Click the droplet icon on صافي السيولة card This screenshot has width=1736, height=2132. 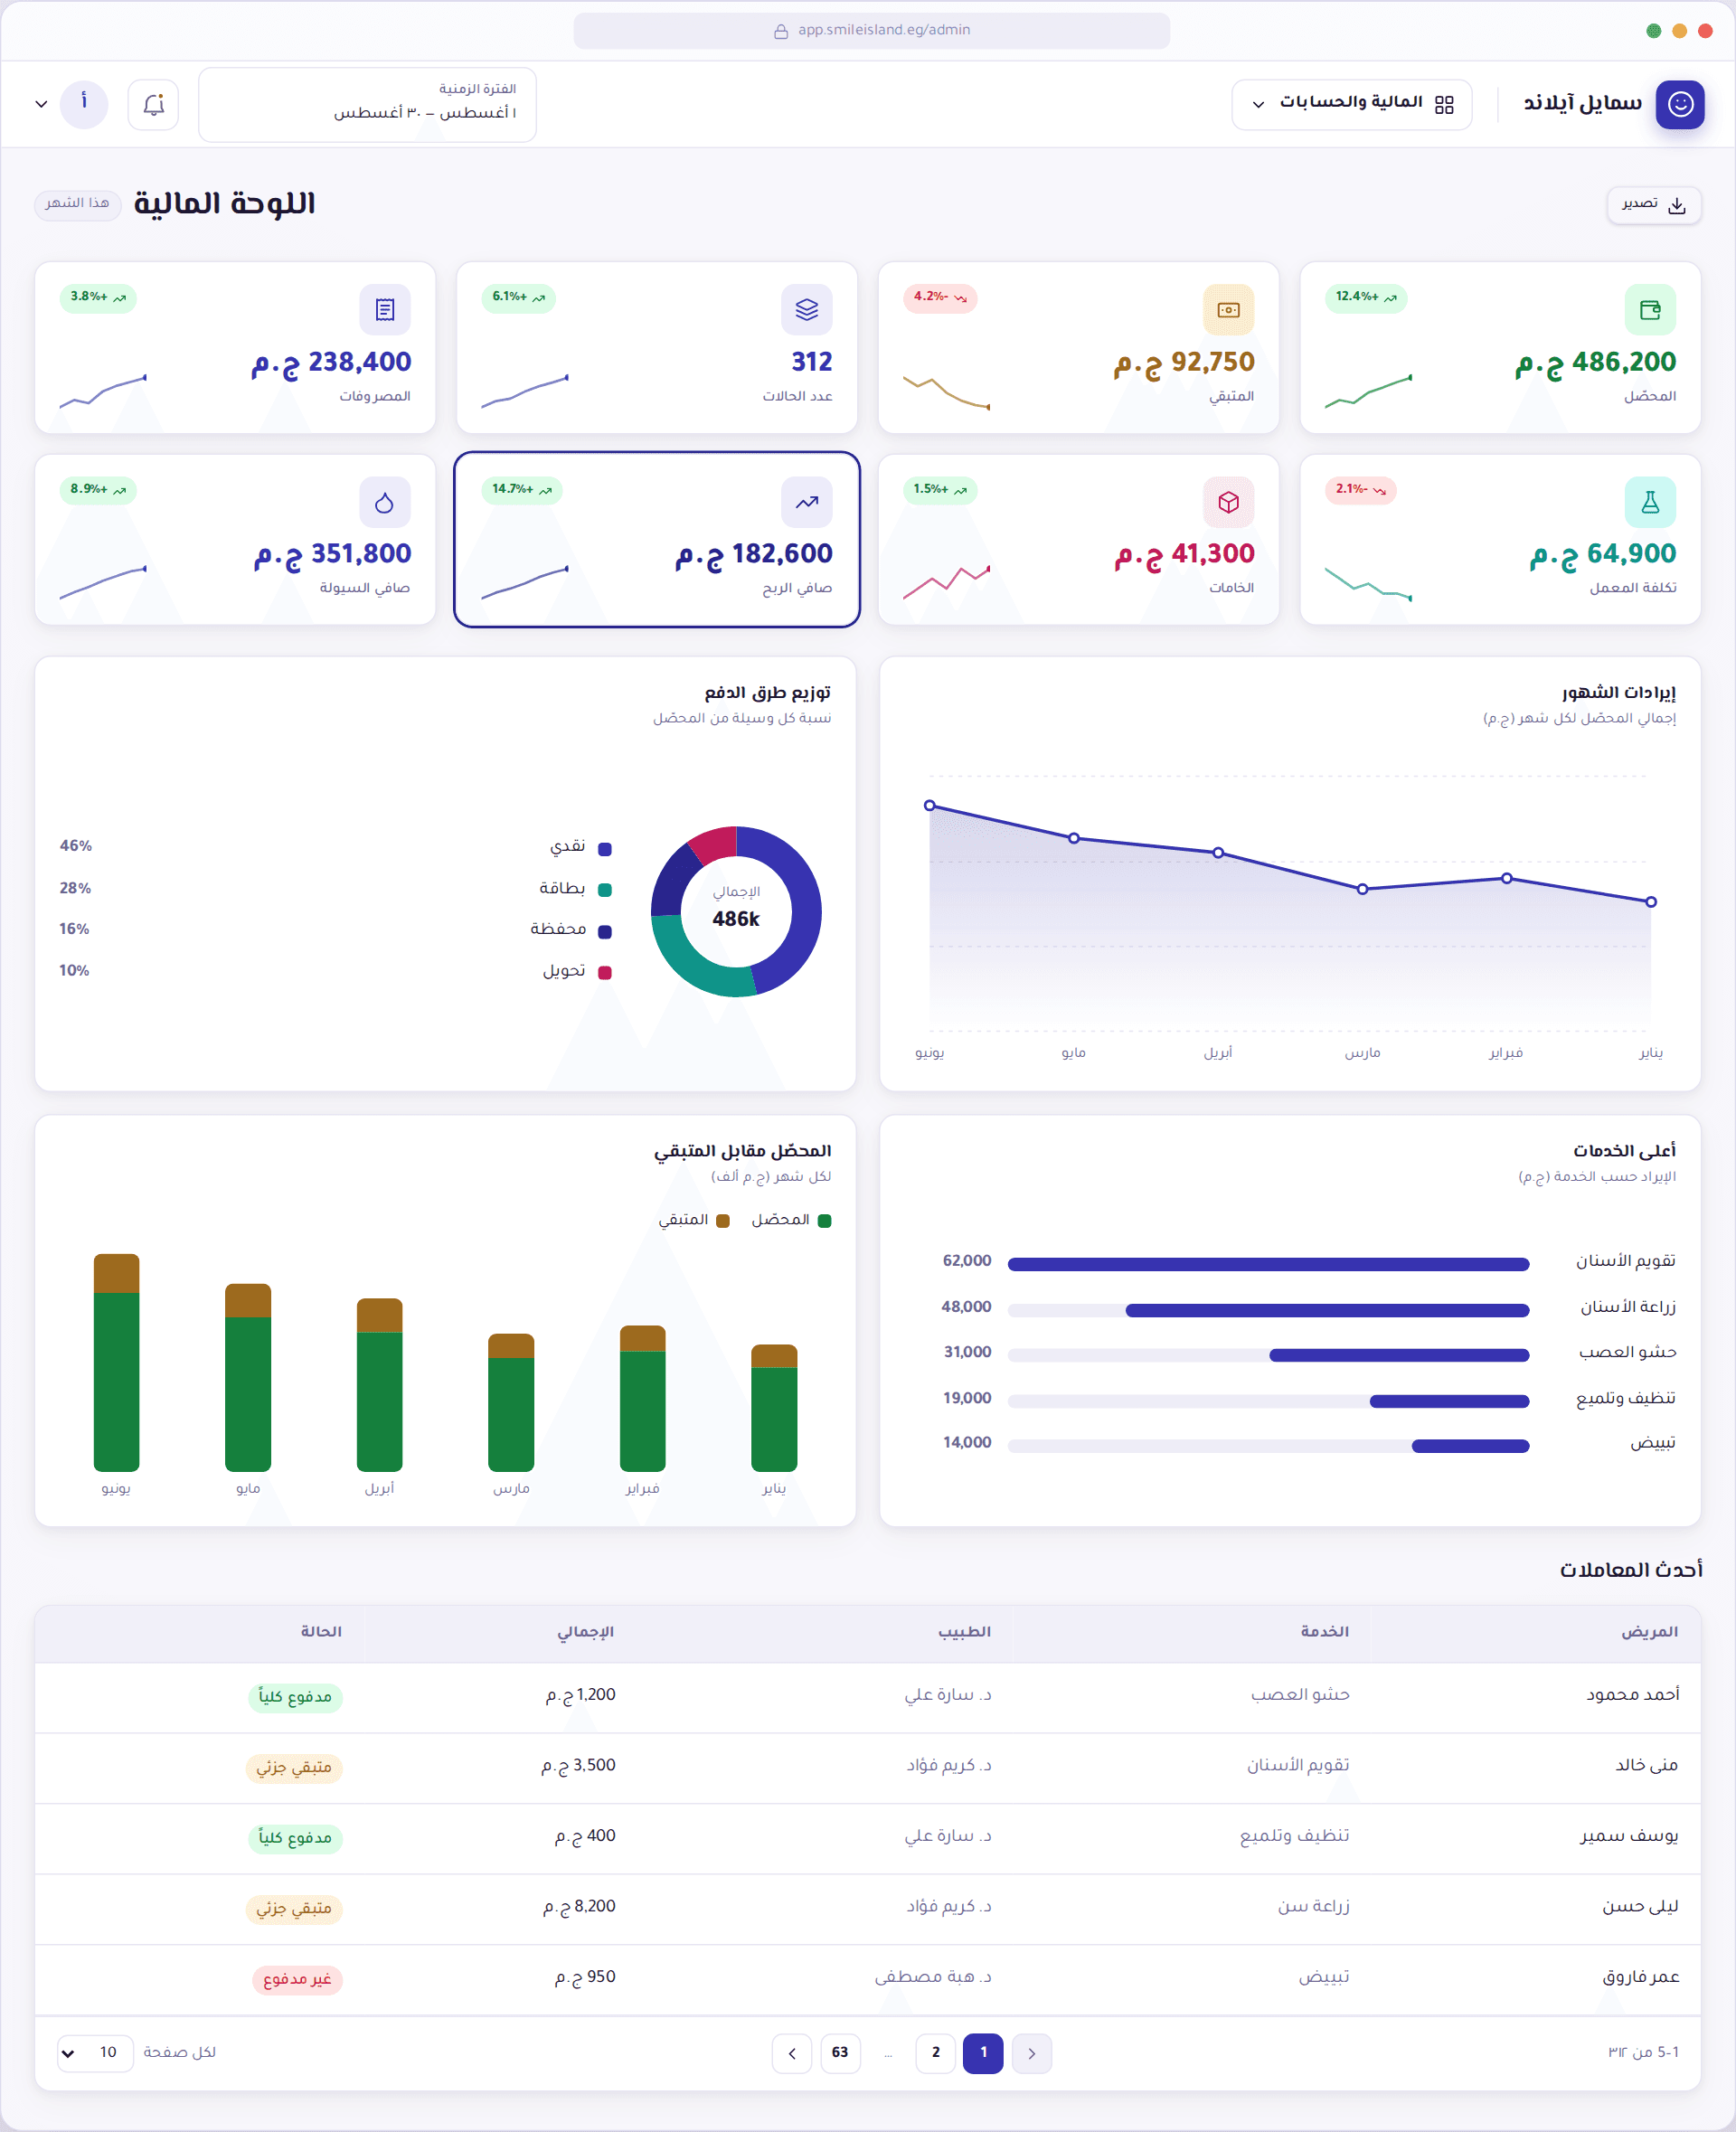(385, 502)
